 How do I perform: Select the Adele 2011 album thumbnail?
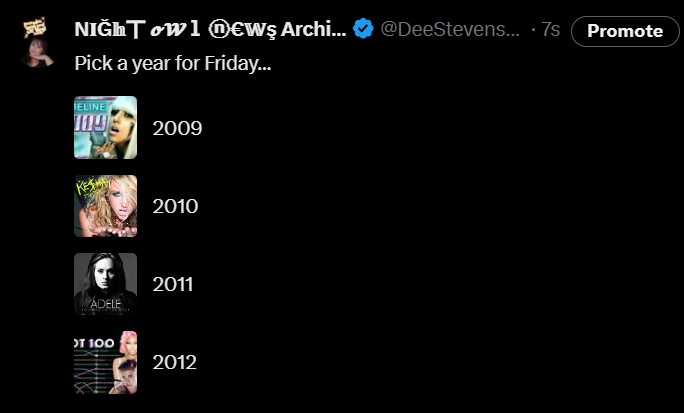pyautogui.click(x=105, y=284)
